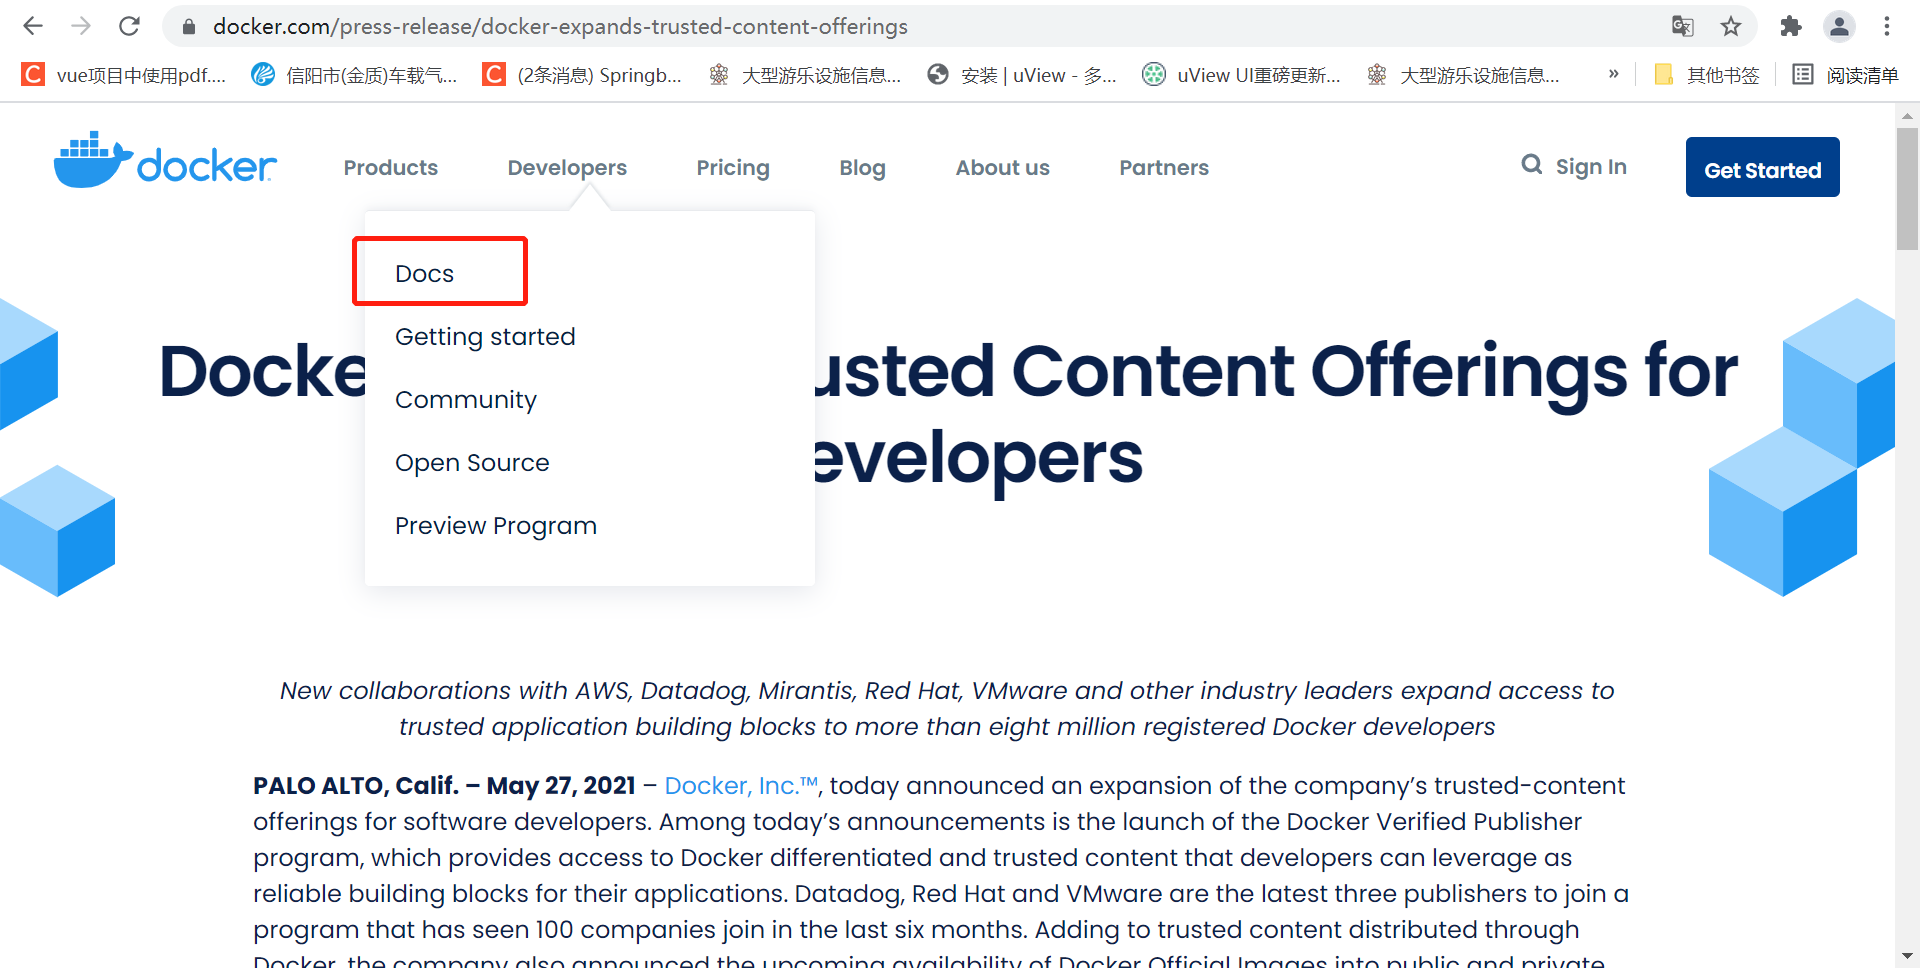
Task: Open the vue项目中使用pdf bookmark
Action: tap(124, 75)
